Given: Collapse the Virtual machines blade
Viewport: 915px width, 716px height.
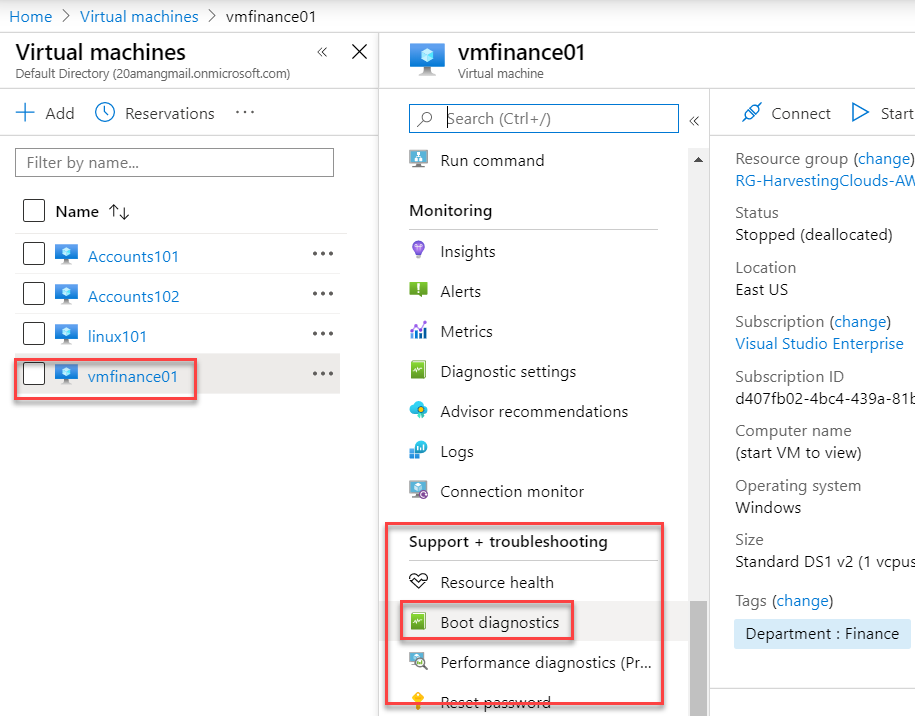Looking at the screenshot, I should [x=322, y=52].
